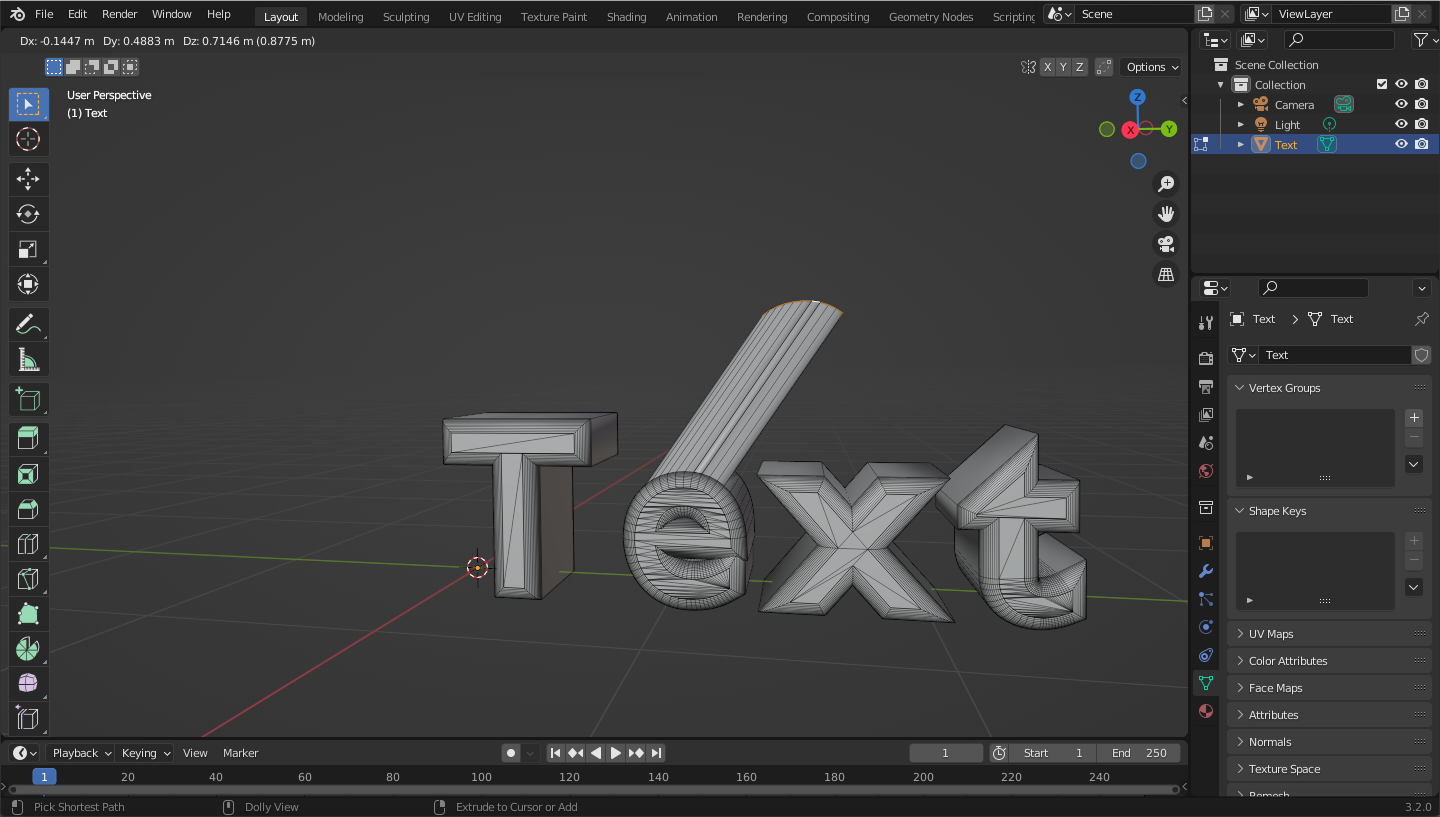Open the World properties tab

pos(1206,470)
